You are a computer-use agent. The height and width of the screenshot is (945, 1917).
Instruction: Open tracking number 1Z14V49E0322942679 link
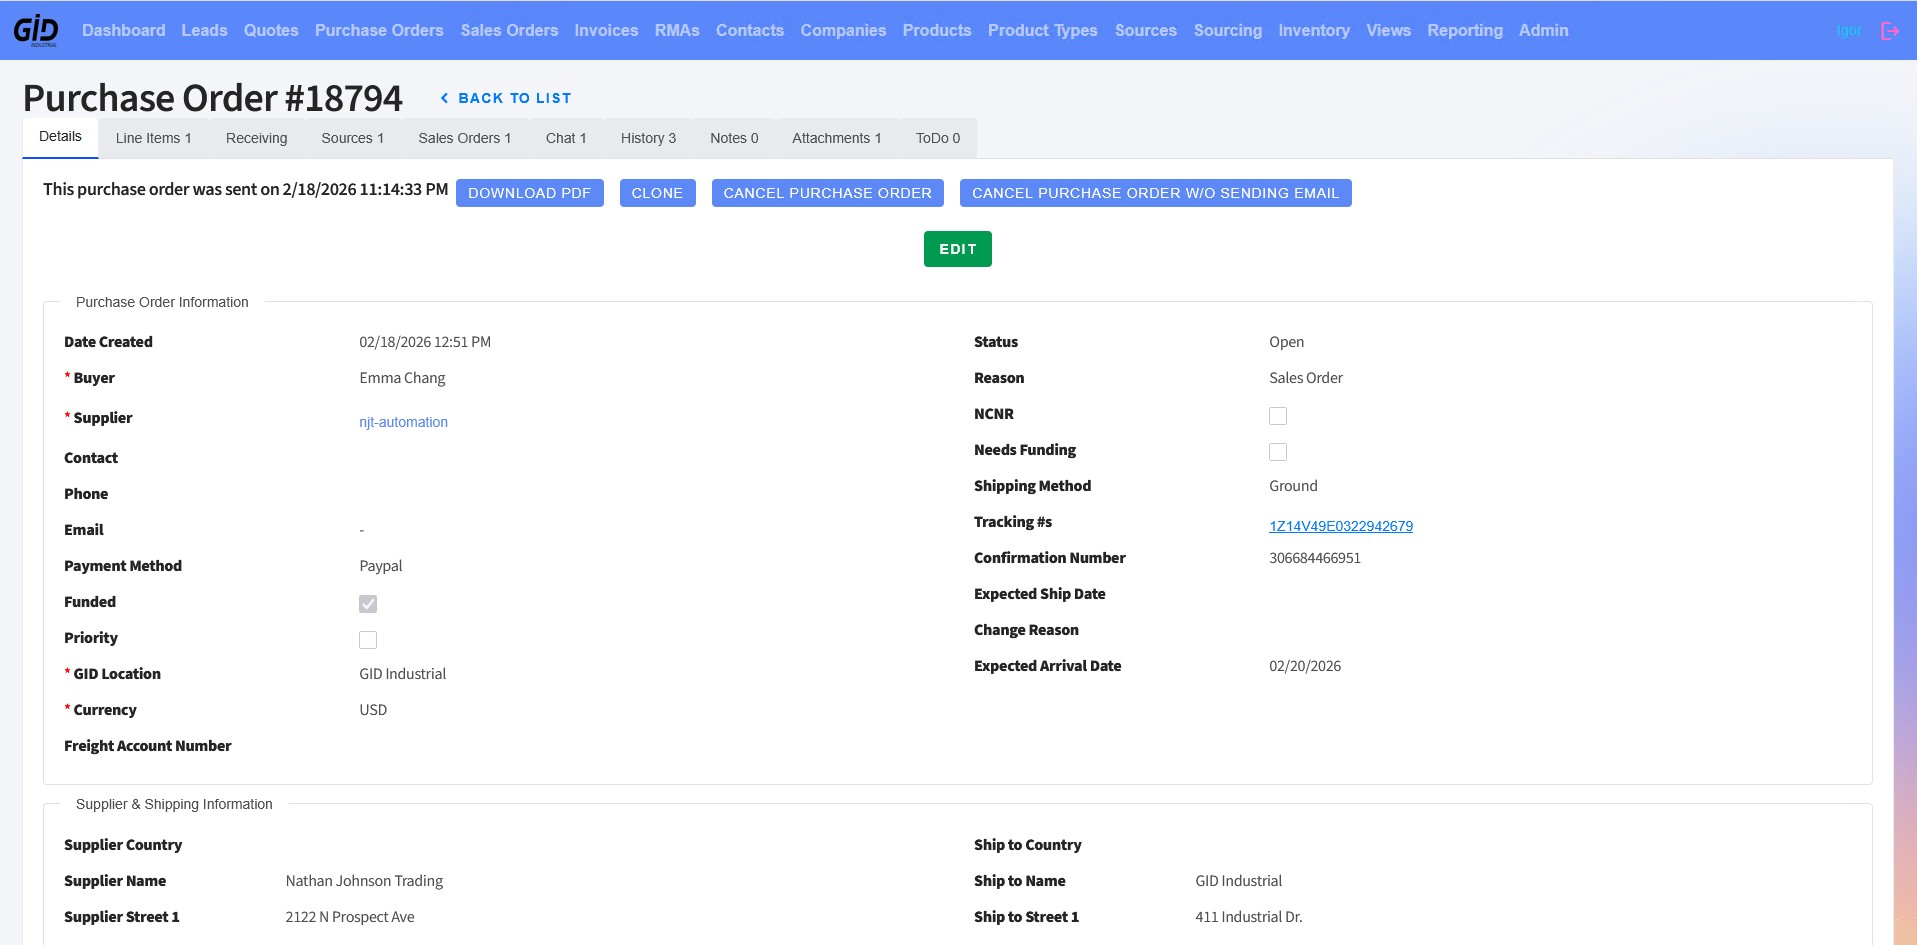pyautogui.click(x=1341, y=526)
